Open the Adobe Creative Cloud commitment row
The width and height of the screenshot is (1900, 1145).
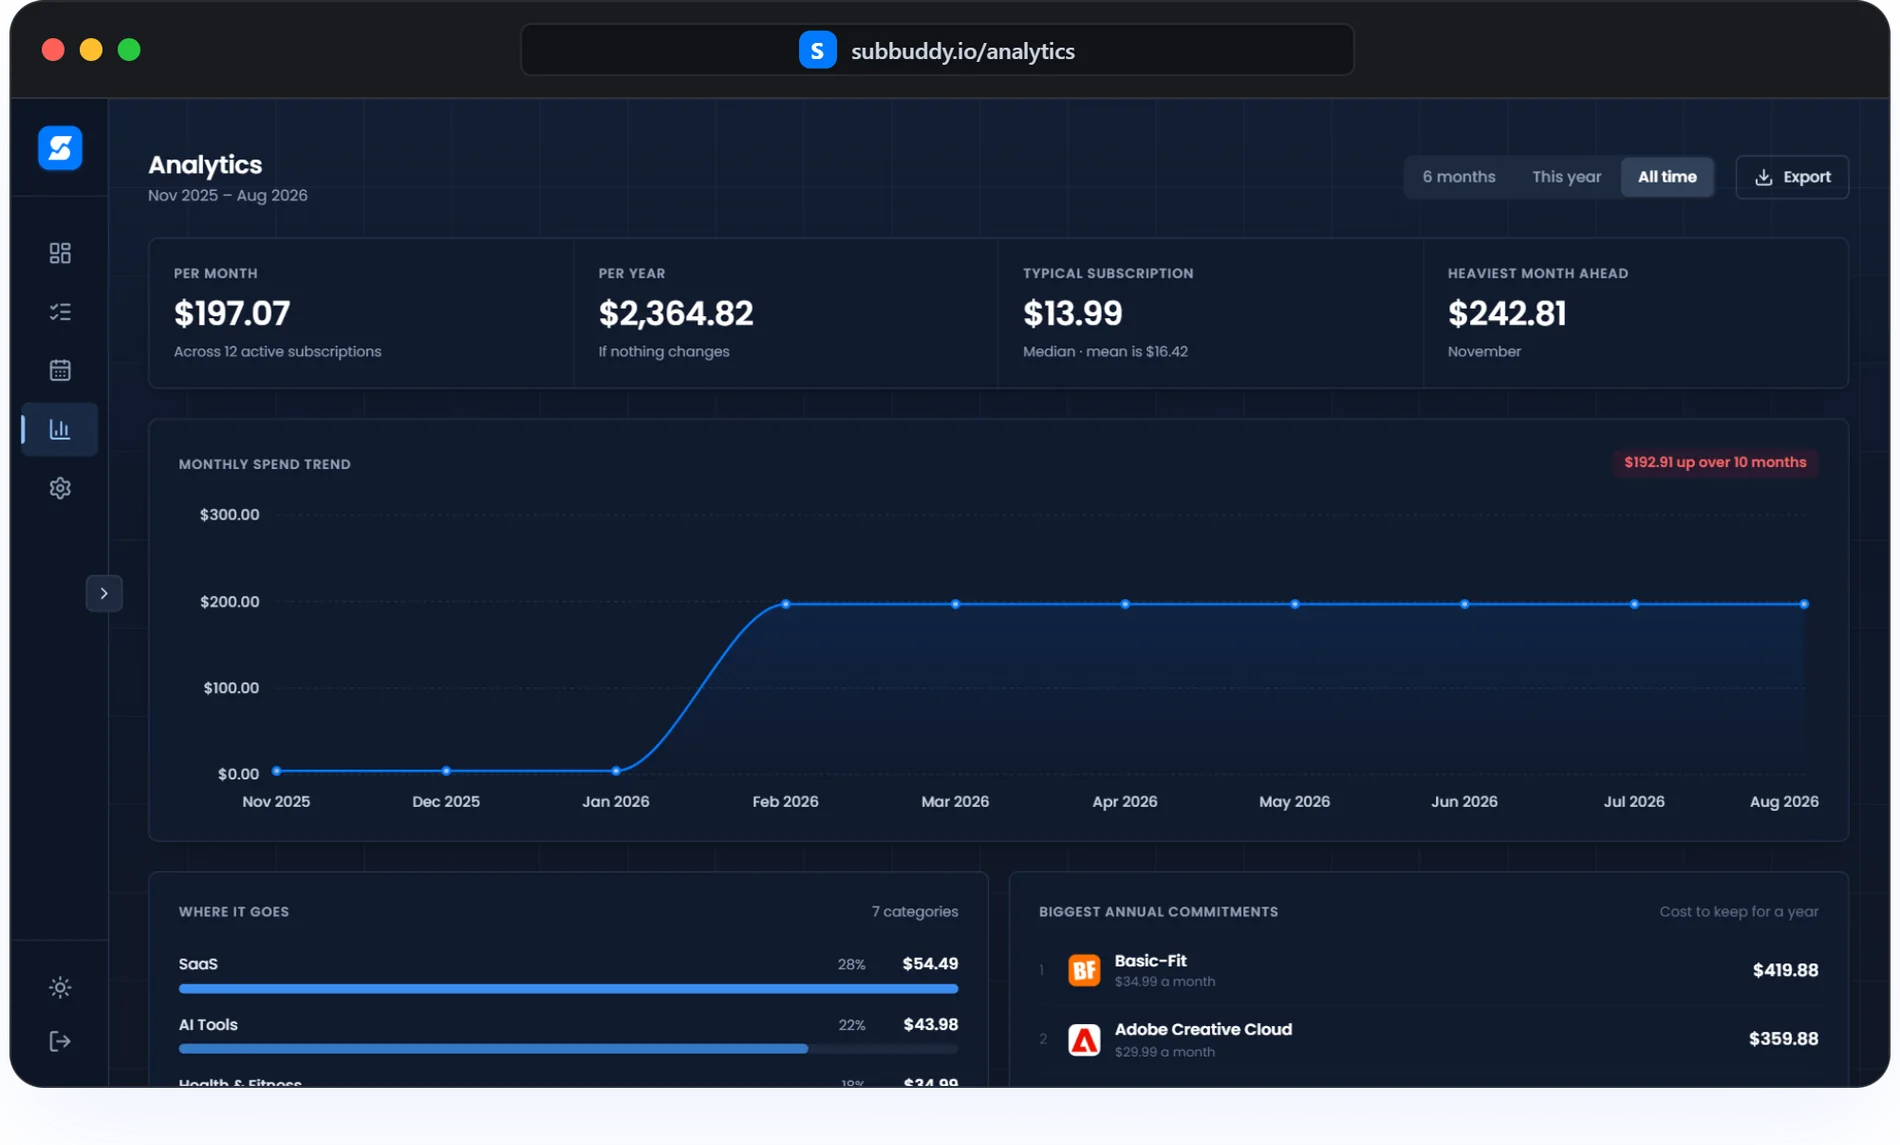[x=1428, y=1040]
